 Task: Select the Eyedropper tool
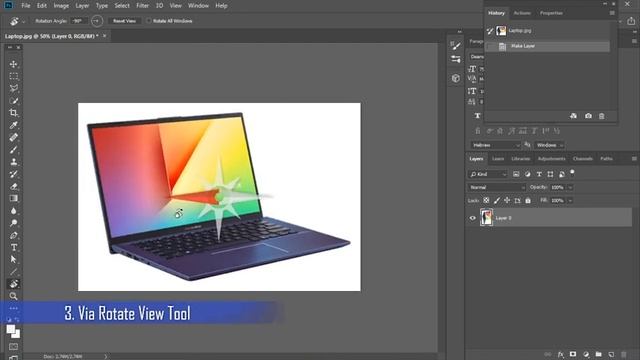[x=13, y=125]
